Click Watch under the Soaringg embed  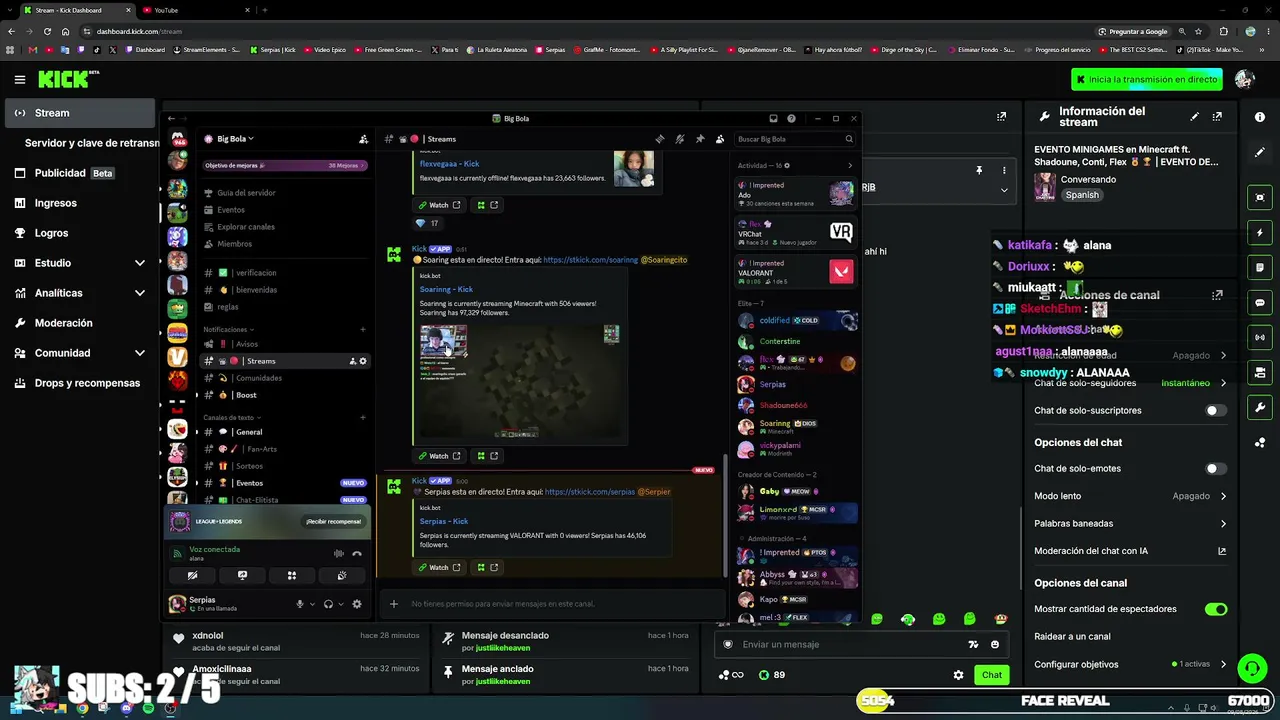point(440,456)
